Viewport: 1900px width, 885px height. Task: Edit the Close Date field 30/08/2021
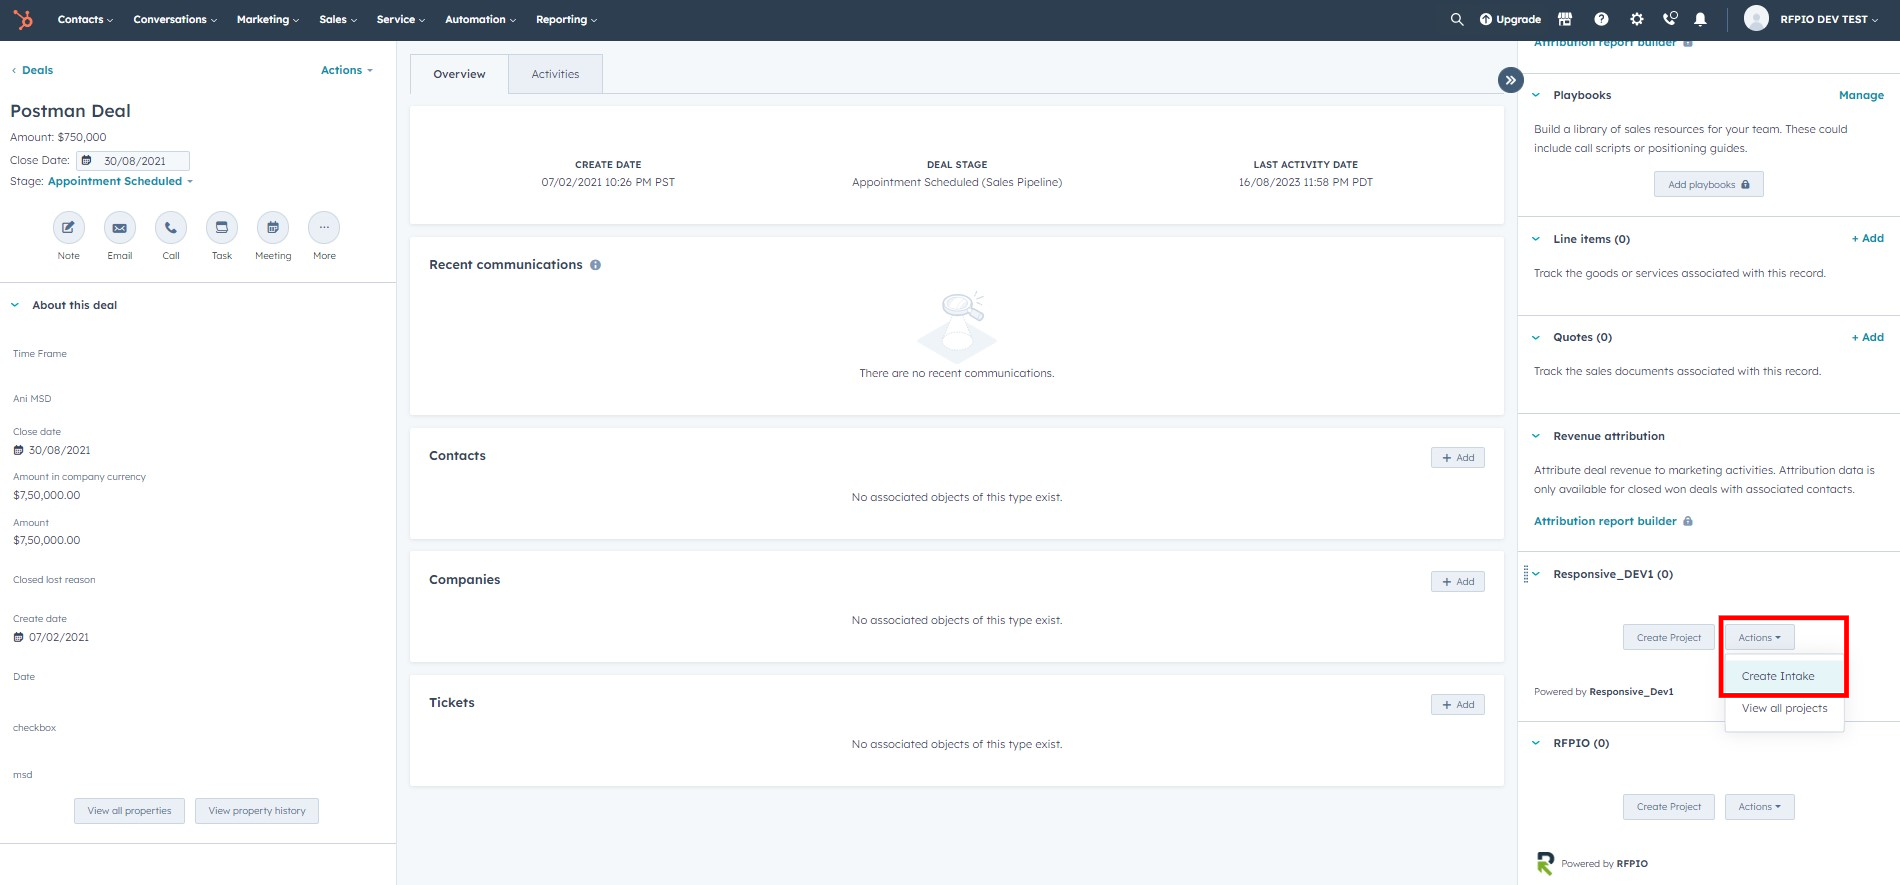(x=133, y=161)
